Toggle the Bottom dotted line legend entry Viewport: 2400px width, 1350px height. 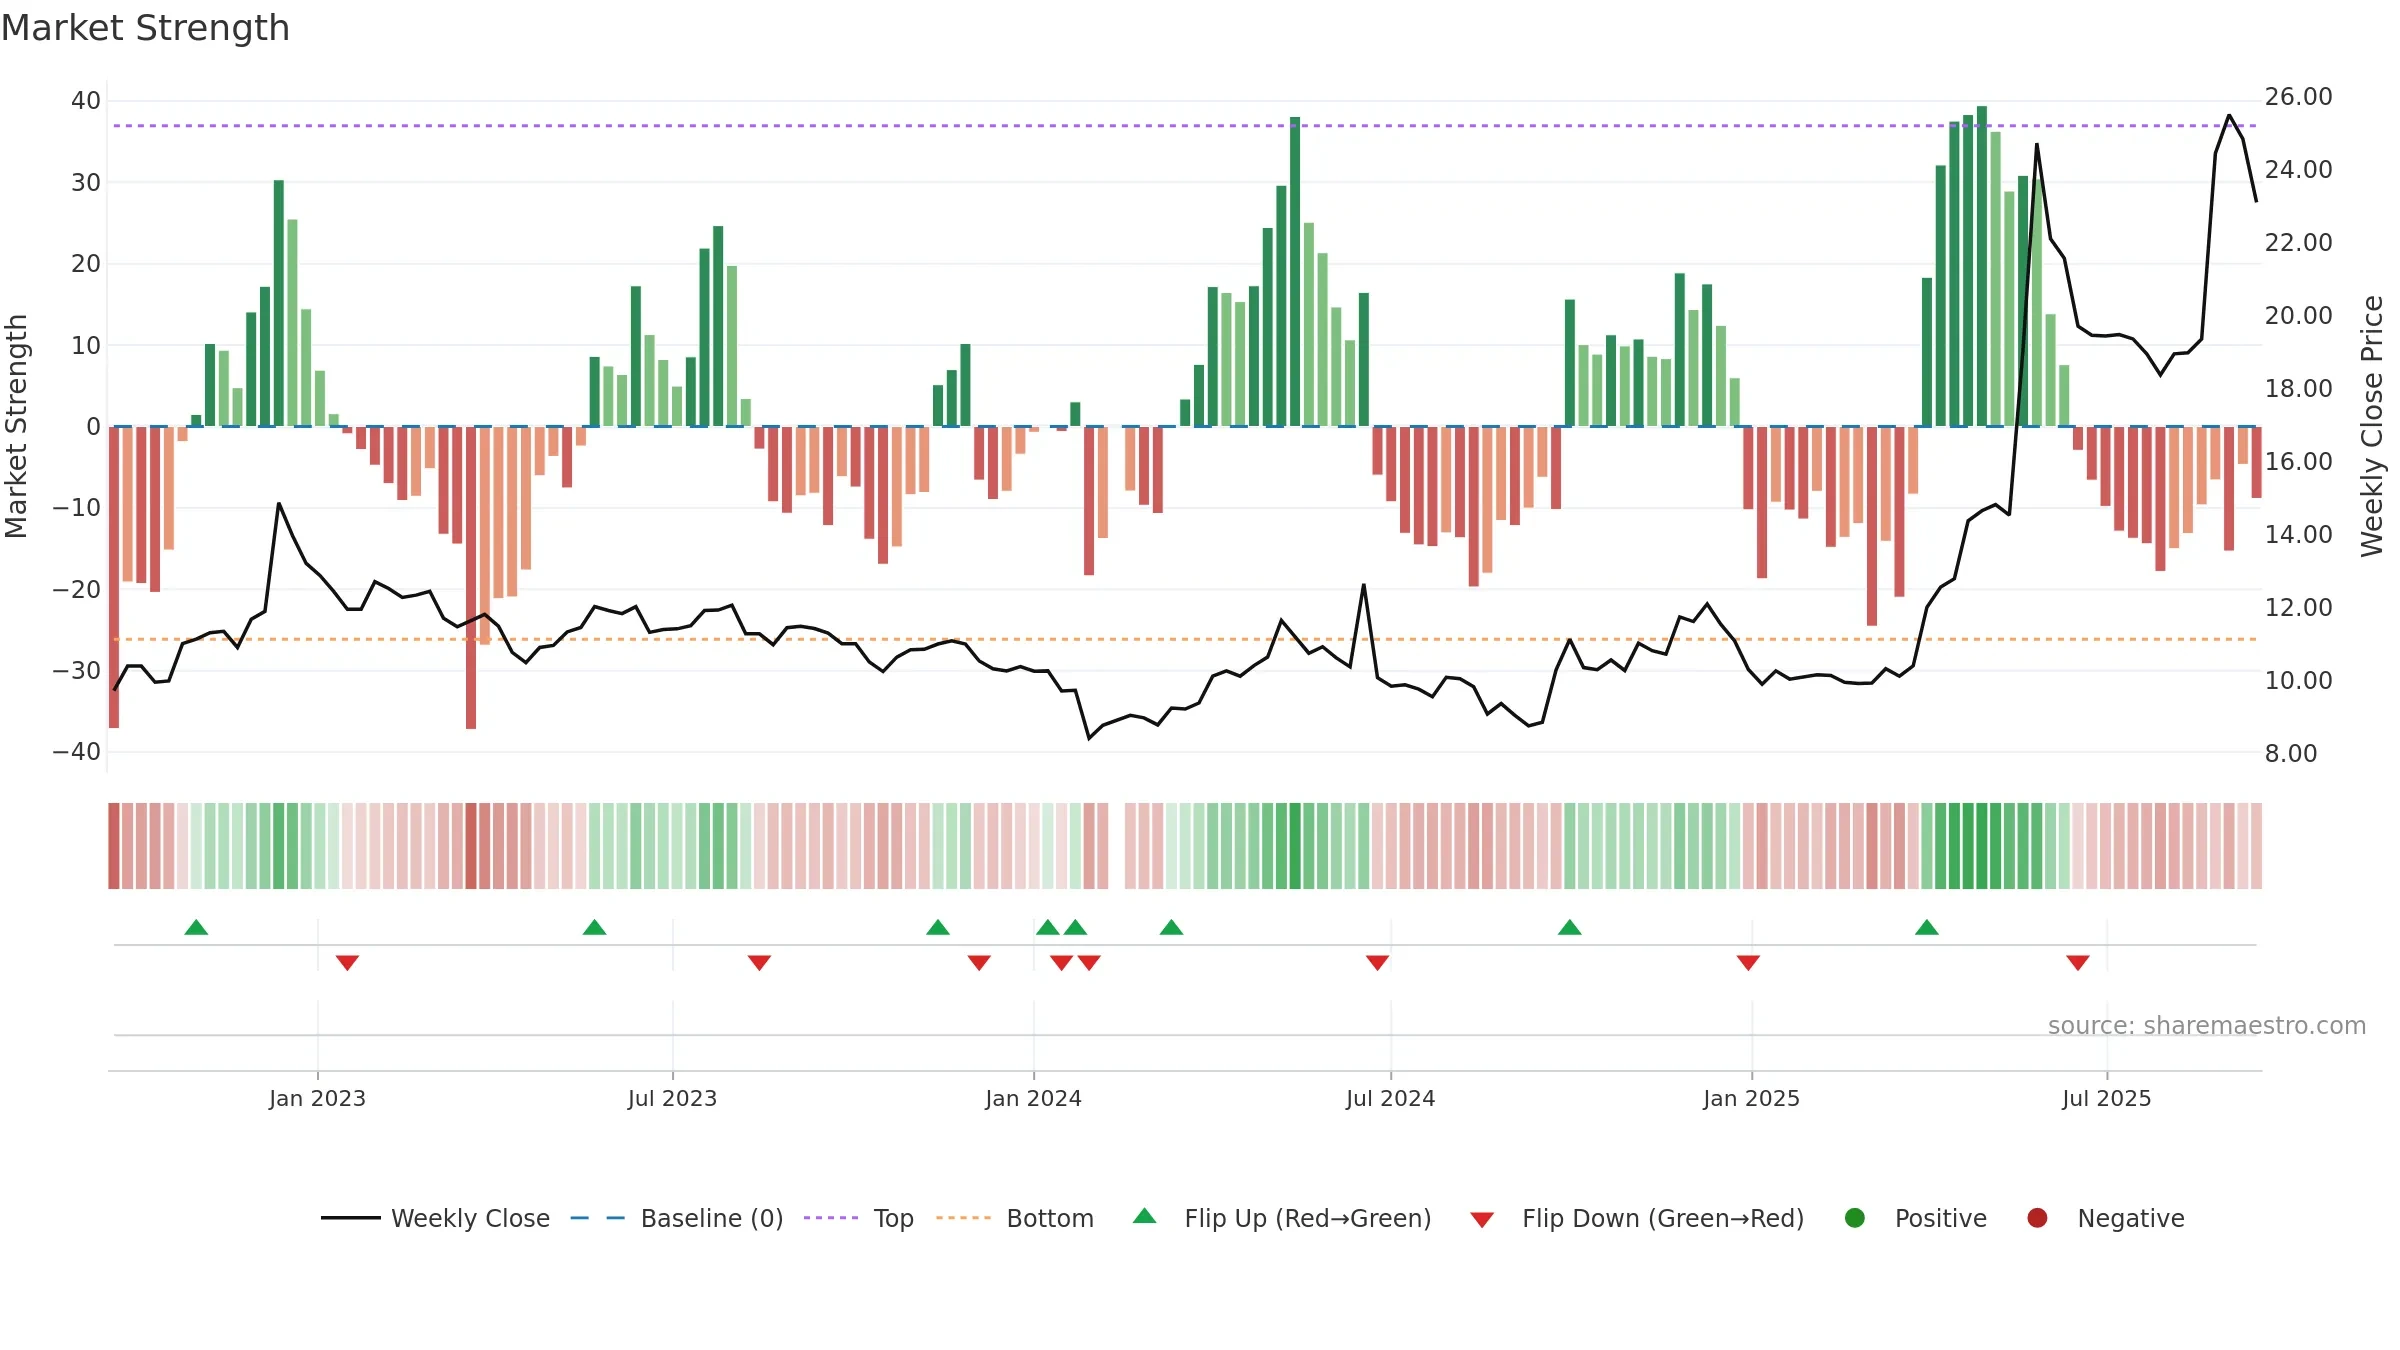1015,1218
